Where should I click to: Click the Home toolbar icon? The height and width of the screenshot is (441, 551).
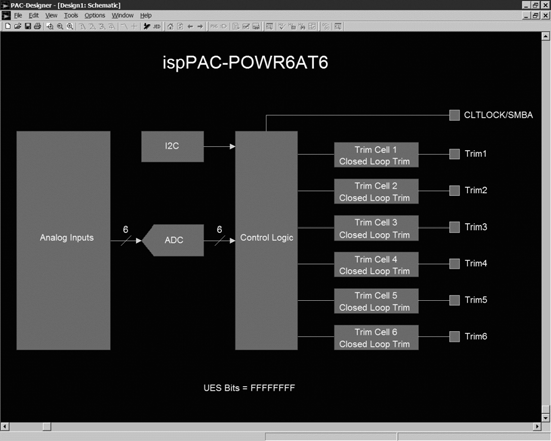point(170,26)
